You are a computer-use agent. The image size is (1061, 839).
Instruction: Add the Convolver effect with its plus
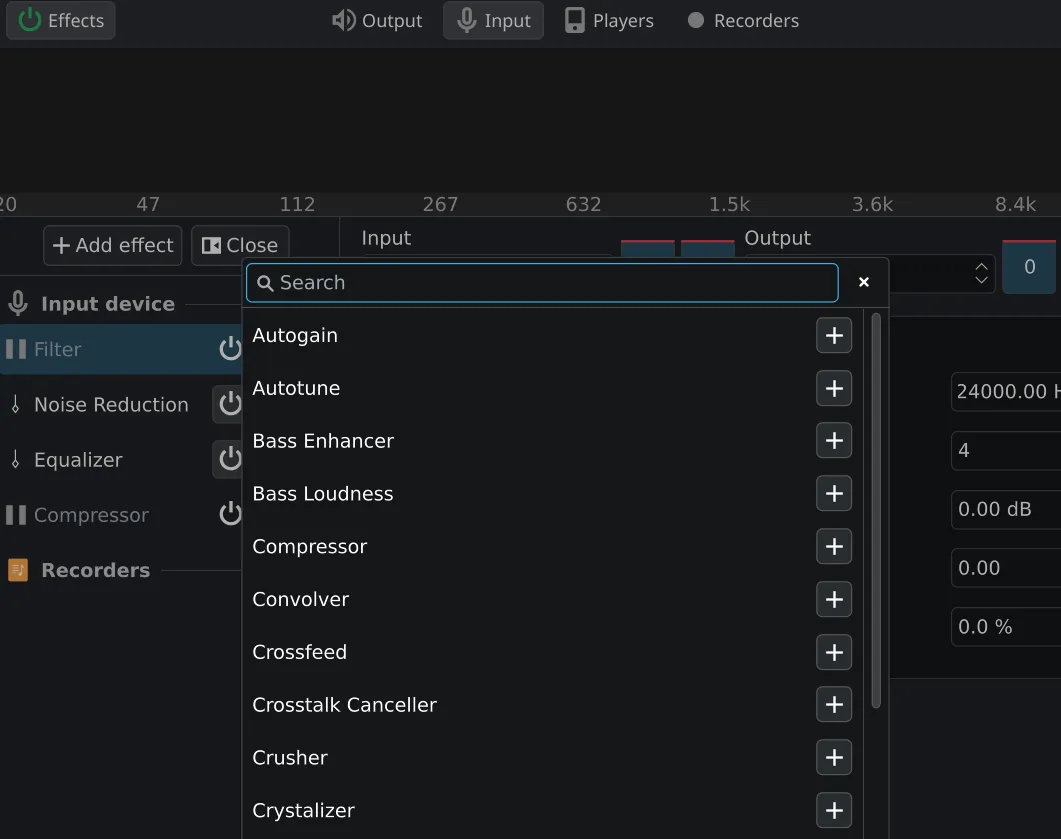834,599
